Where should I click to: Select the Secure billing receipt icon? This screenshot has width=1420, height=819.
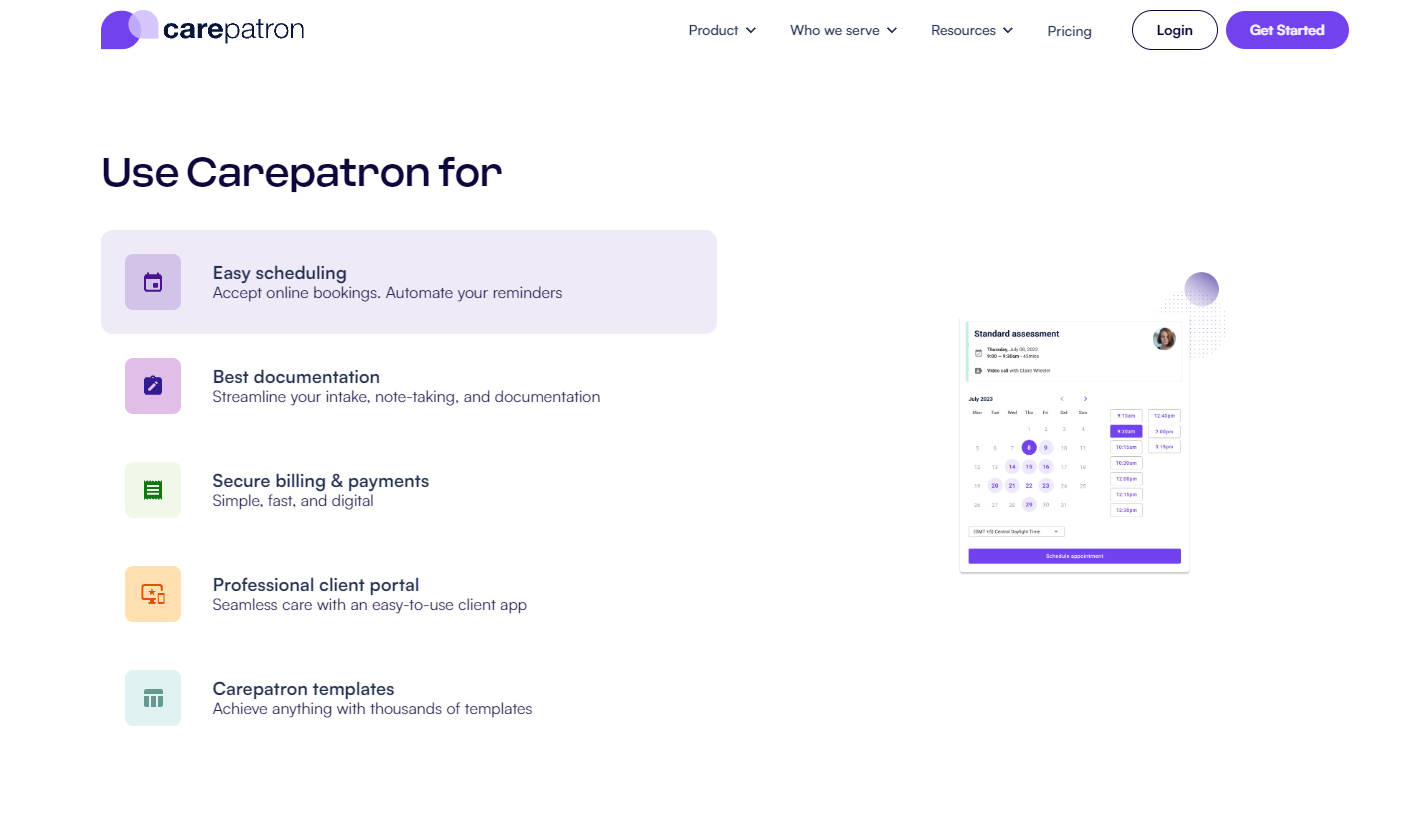point(152,490)
